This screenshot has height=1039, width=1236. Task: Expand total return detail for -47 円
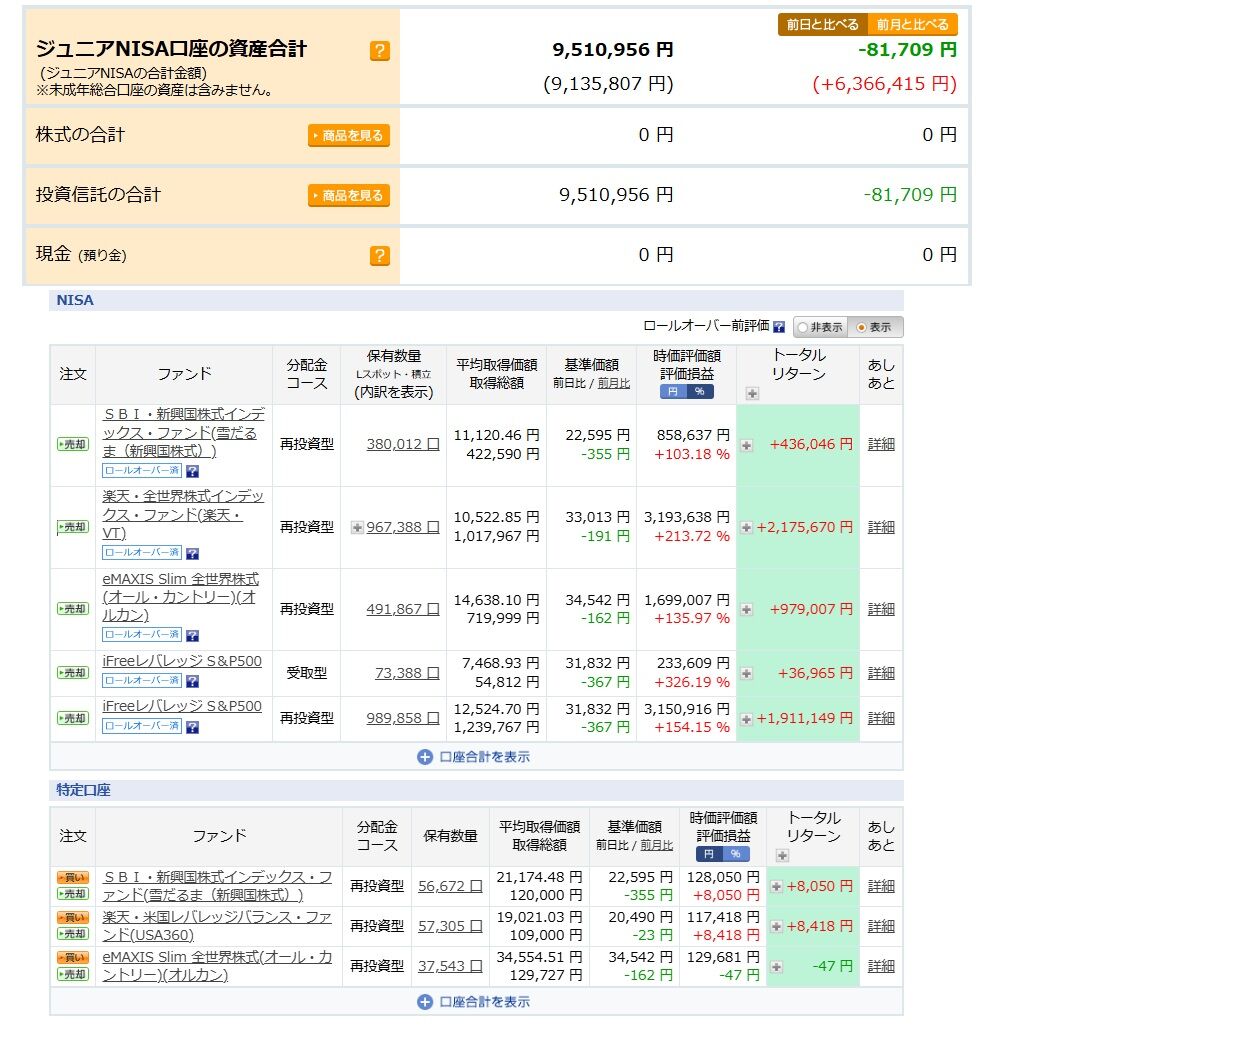(776, 966)
